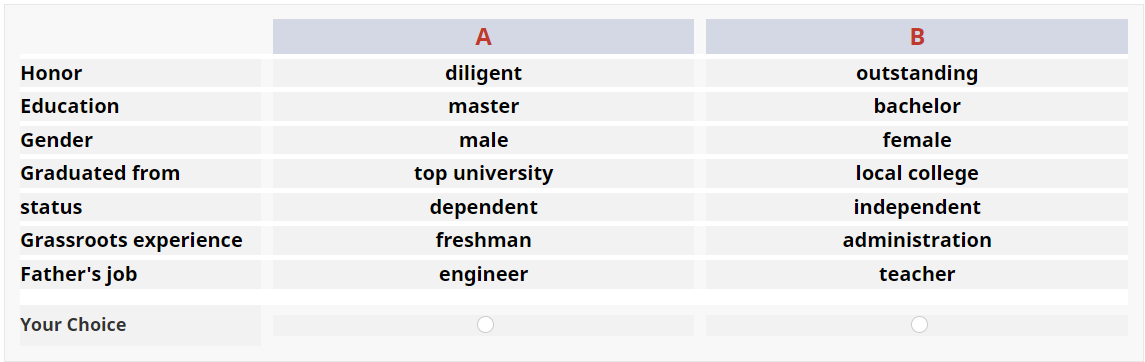Screen dimensions: 1145x362
Task: Click the Education row label
Action: coord(69,107)
